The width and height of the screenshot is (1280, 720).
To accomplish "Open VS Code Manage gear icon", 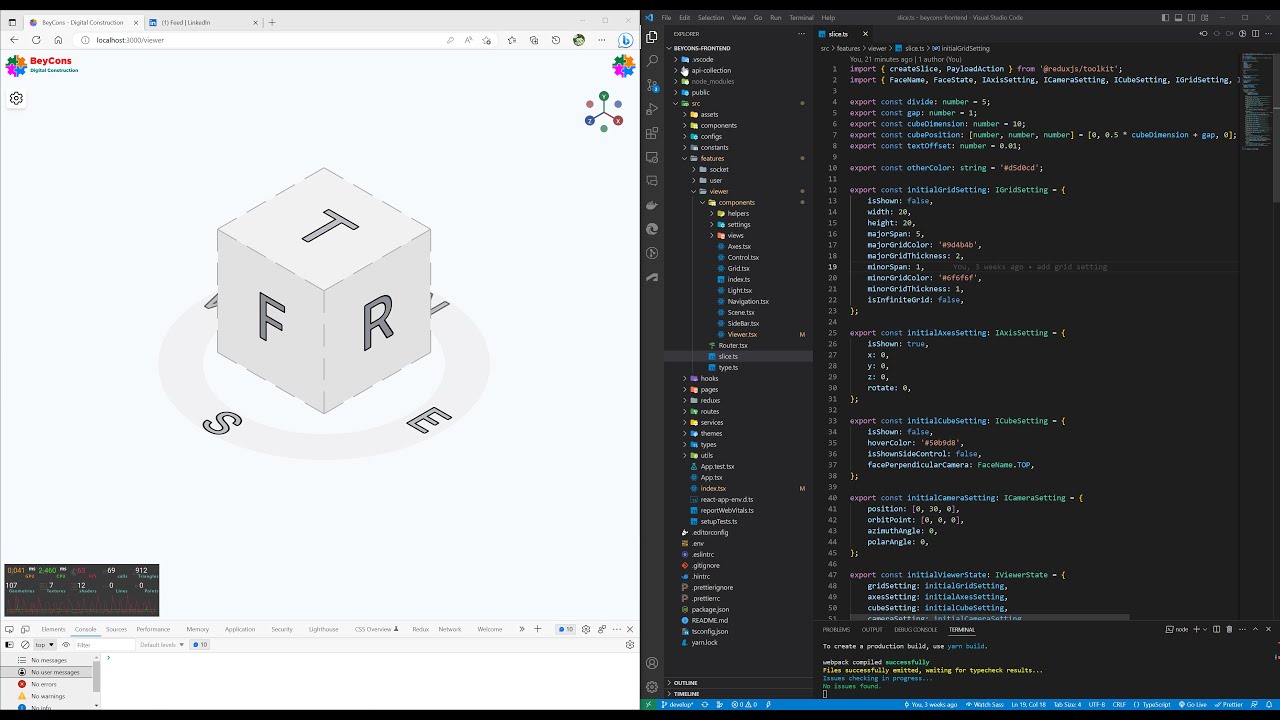I will (x=652, y=687).
